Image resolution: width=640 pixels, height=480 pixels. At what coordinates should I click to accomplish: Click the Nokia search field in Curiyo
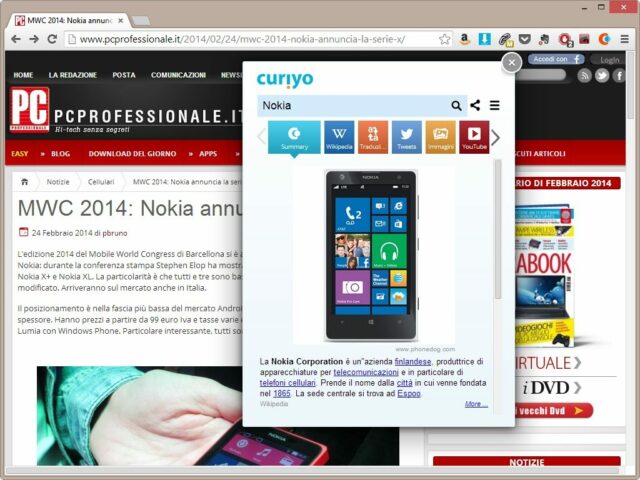point(350,105)
